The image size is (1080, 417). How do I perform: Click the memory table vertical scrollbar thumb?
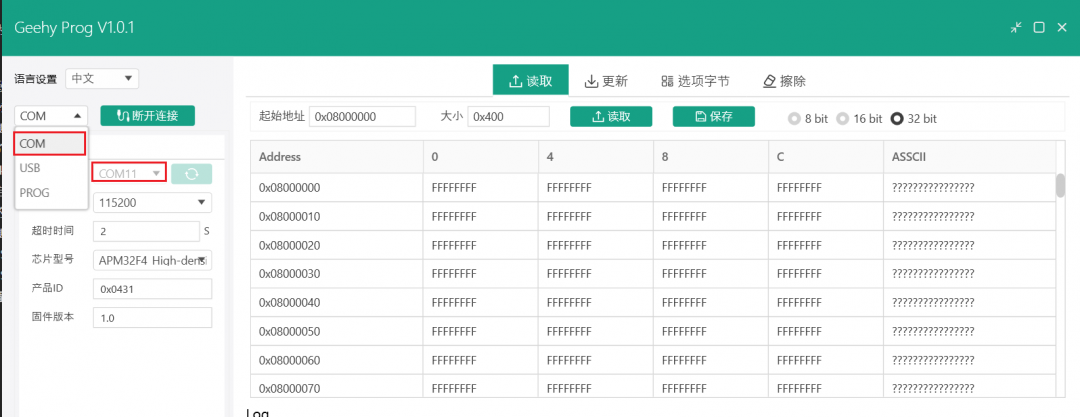pos(1061,185)
